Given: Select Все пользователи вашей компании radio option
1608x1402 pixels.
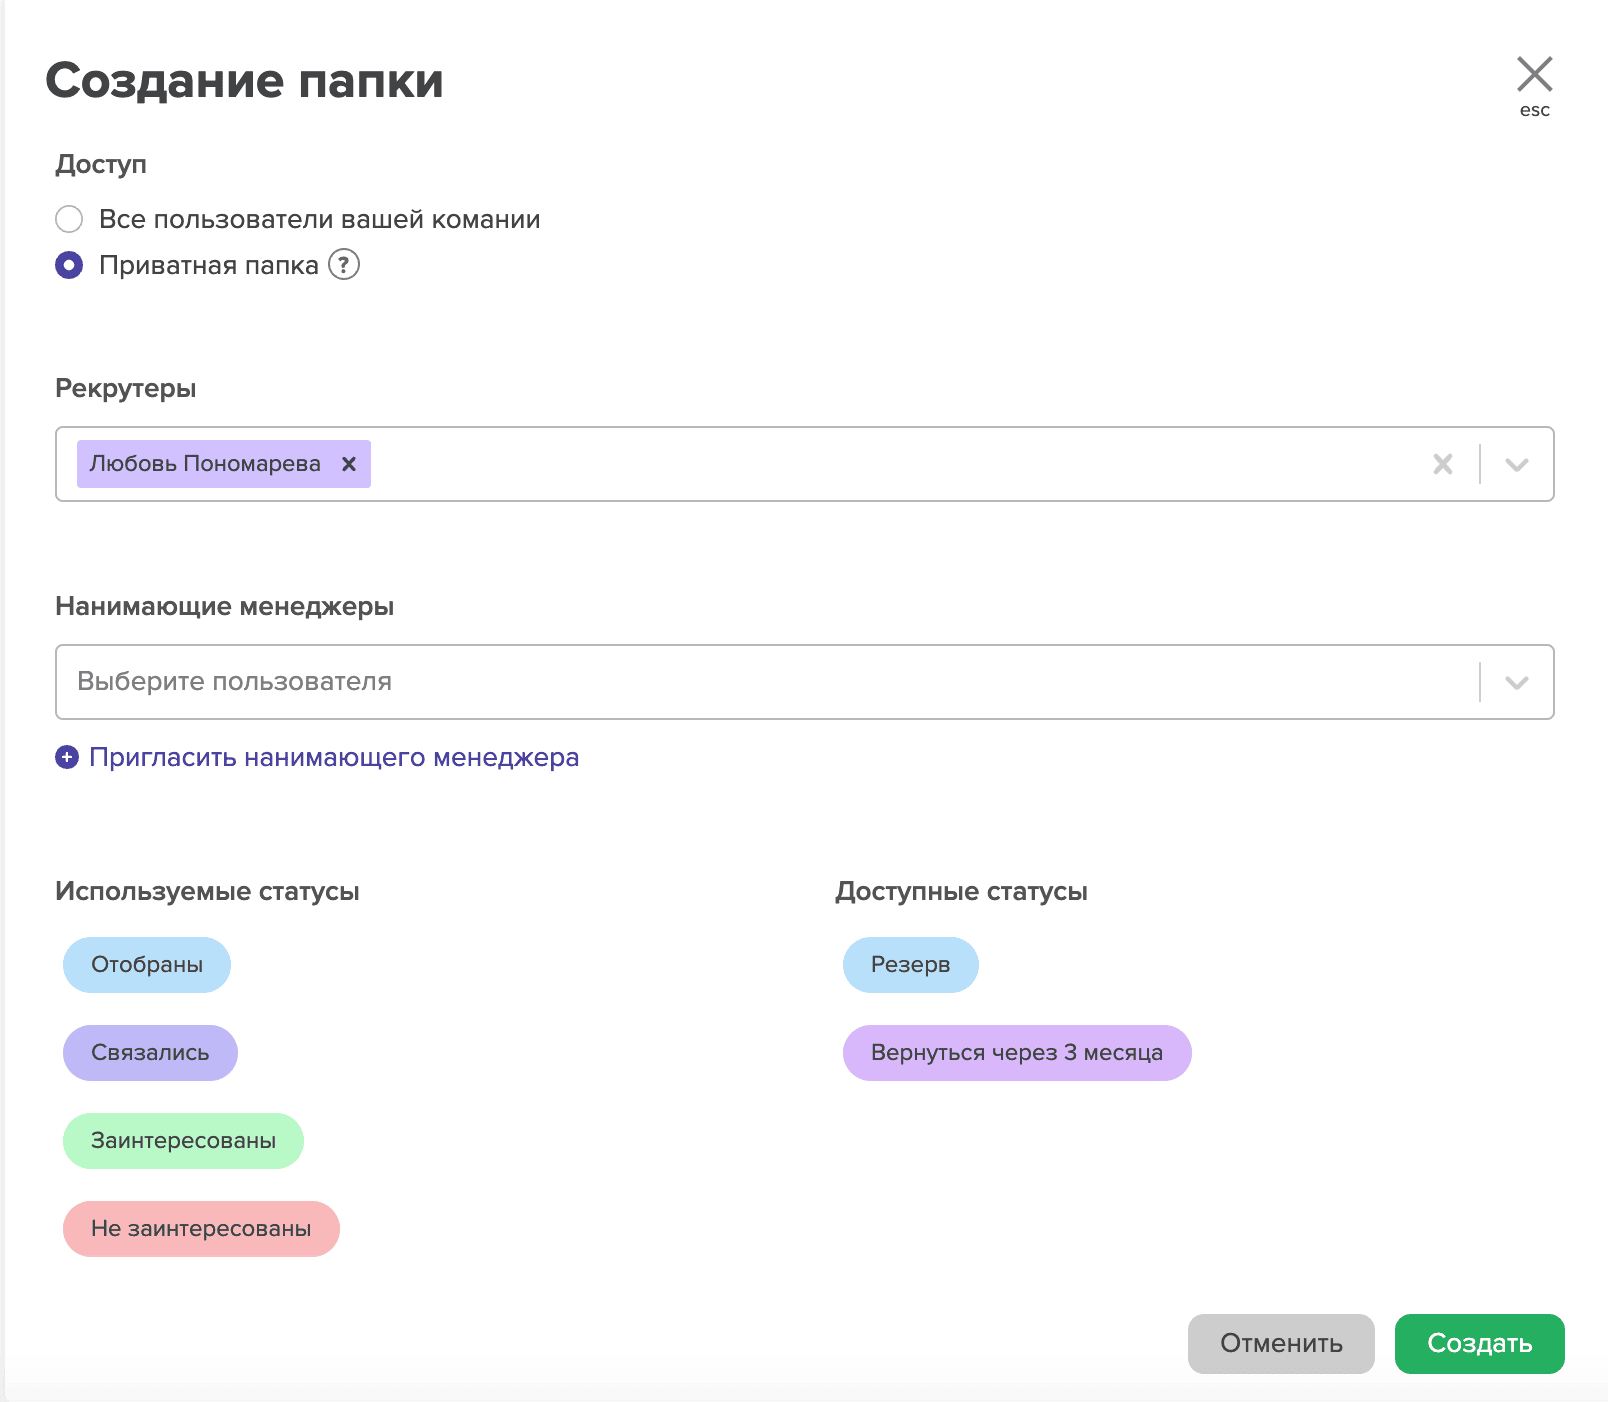Looking at the screenshot, I should coord(69,219).
